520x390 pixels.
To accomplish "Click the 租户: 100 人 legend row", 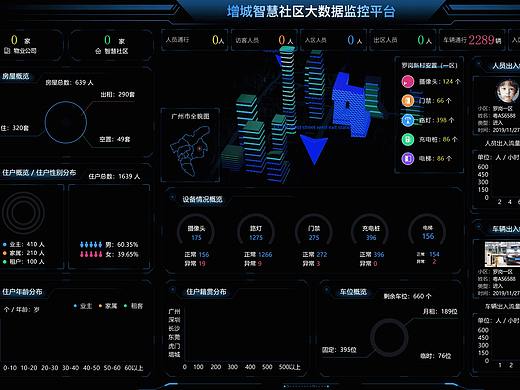I will [24, 262].
